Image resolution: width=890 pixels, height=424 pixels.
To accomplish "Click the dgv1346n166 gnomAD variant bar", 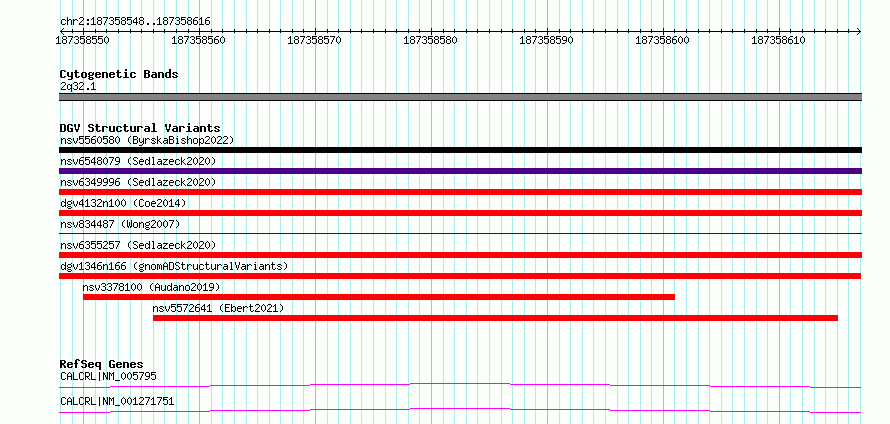I will (x=460, y=276).
